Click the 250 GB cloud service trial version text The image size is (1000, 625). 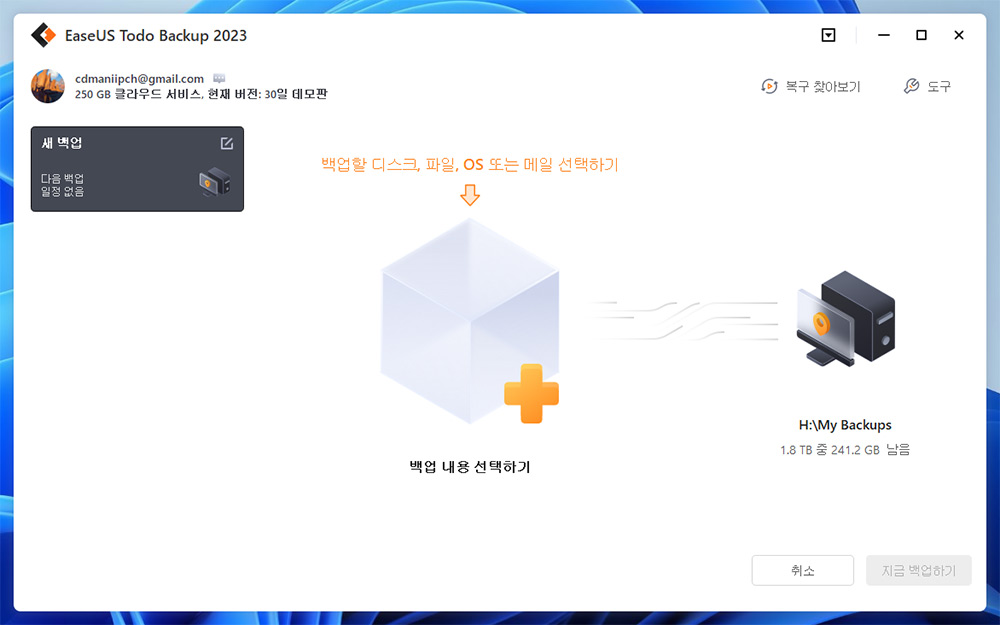click(201, 94)
